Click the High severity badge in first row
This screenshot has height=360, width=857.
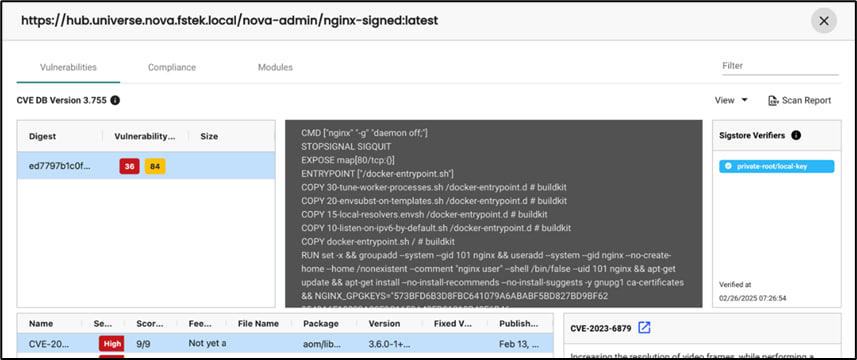111,344
